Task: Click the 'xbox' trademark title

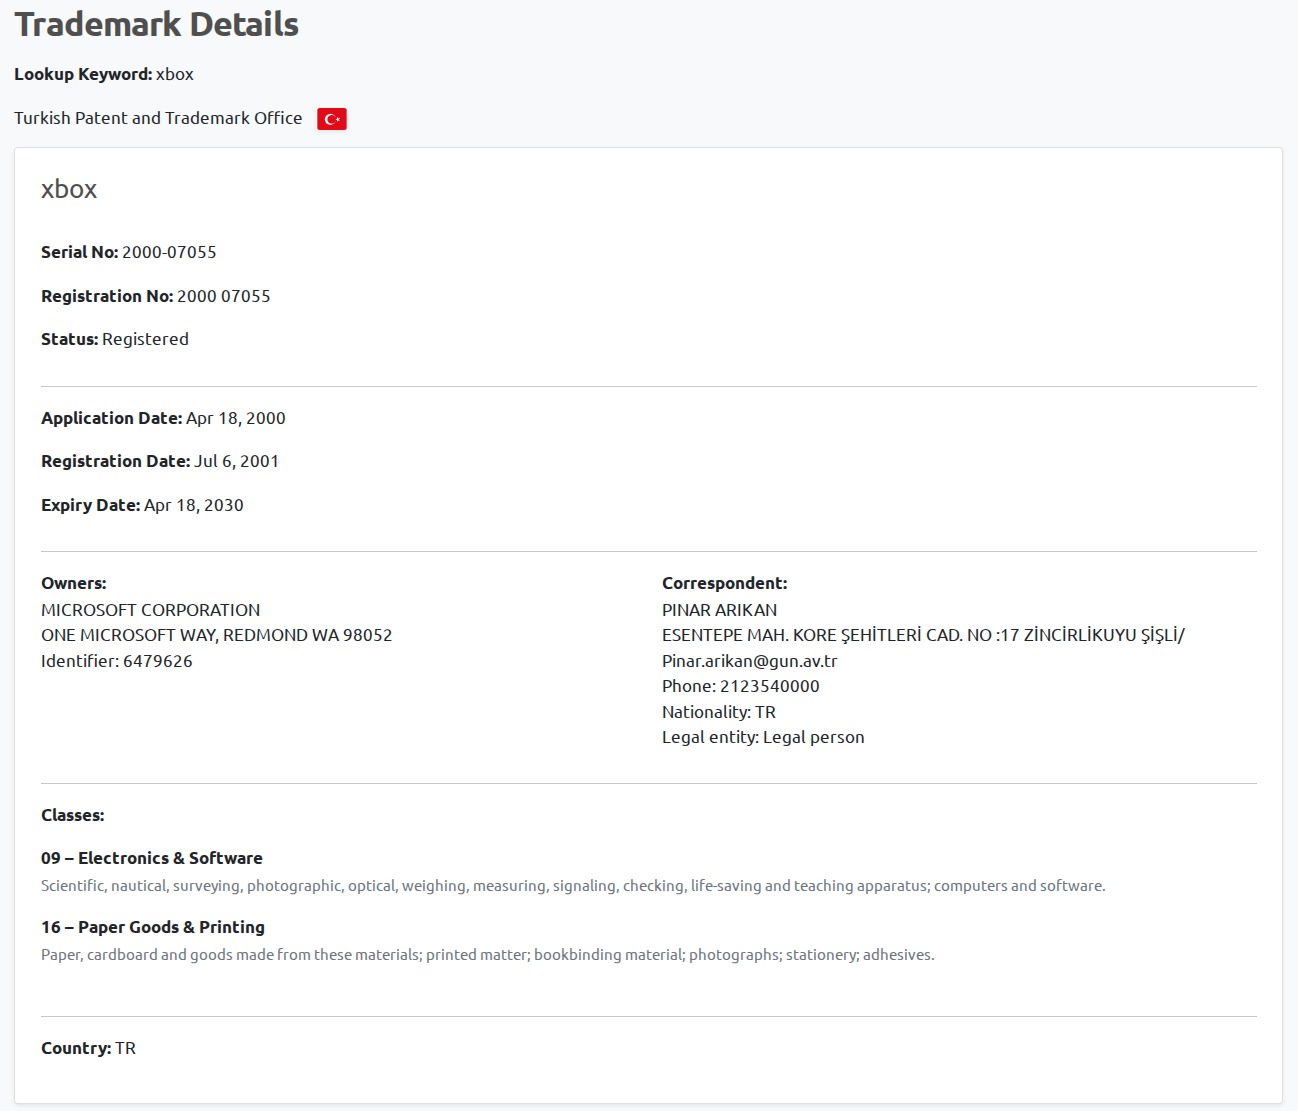Action: (x=69, y=189)
